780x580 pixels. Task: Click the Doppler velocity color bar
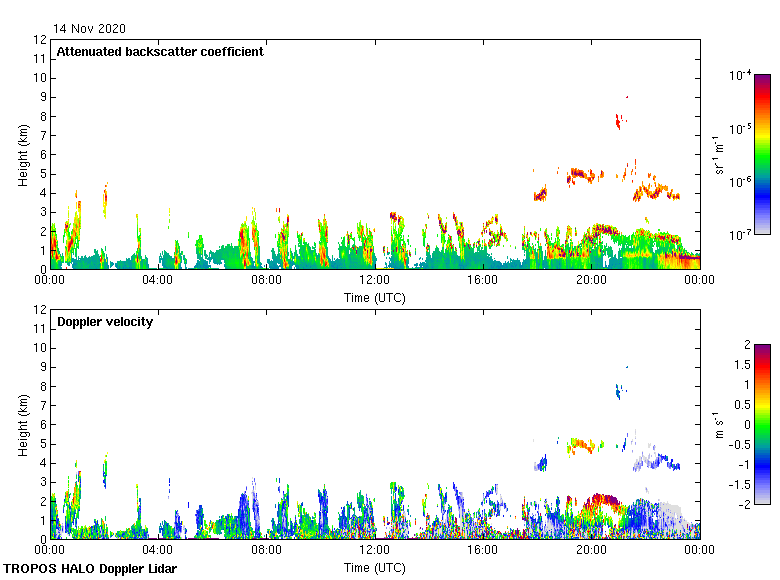click(x=762, y=424)
